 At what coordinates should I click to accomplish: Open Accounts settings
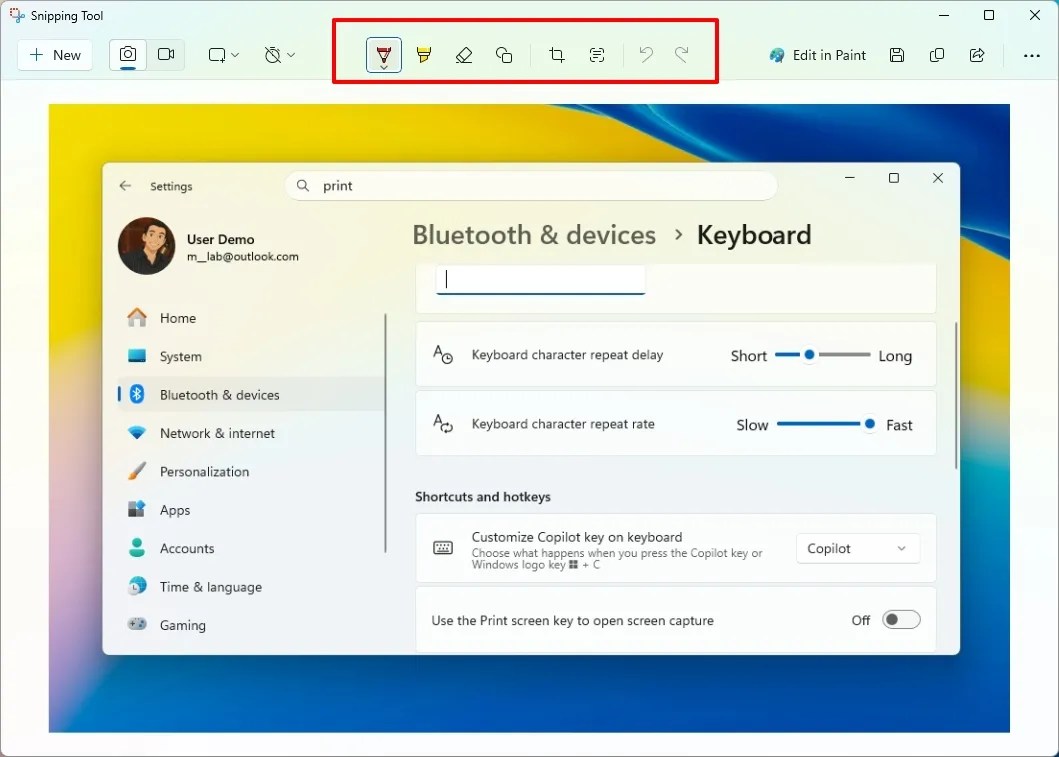click(x=251, y=549)
